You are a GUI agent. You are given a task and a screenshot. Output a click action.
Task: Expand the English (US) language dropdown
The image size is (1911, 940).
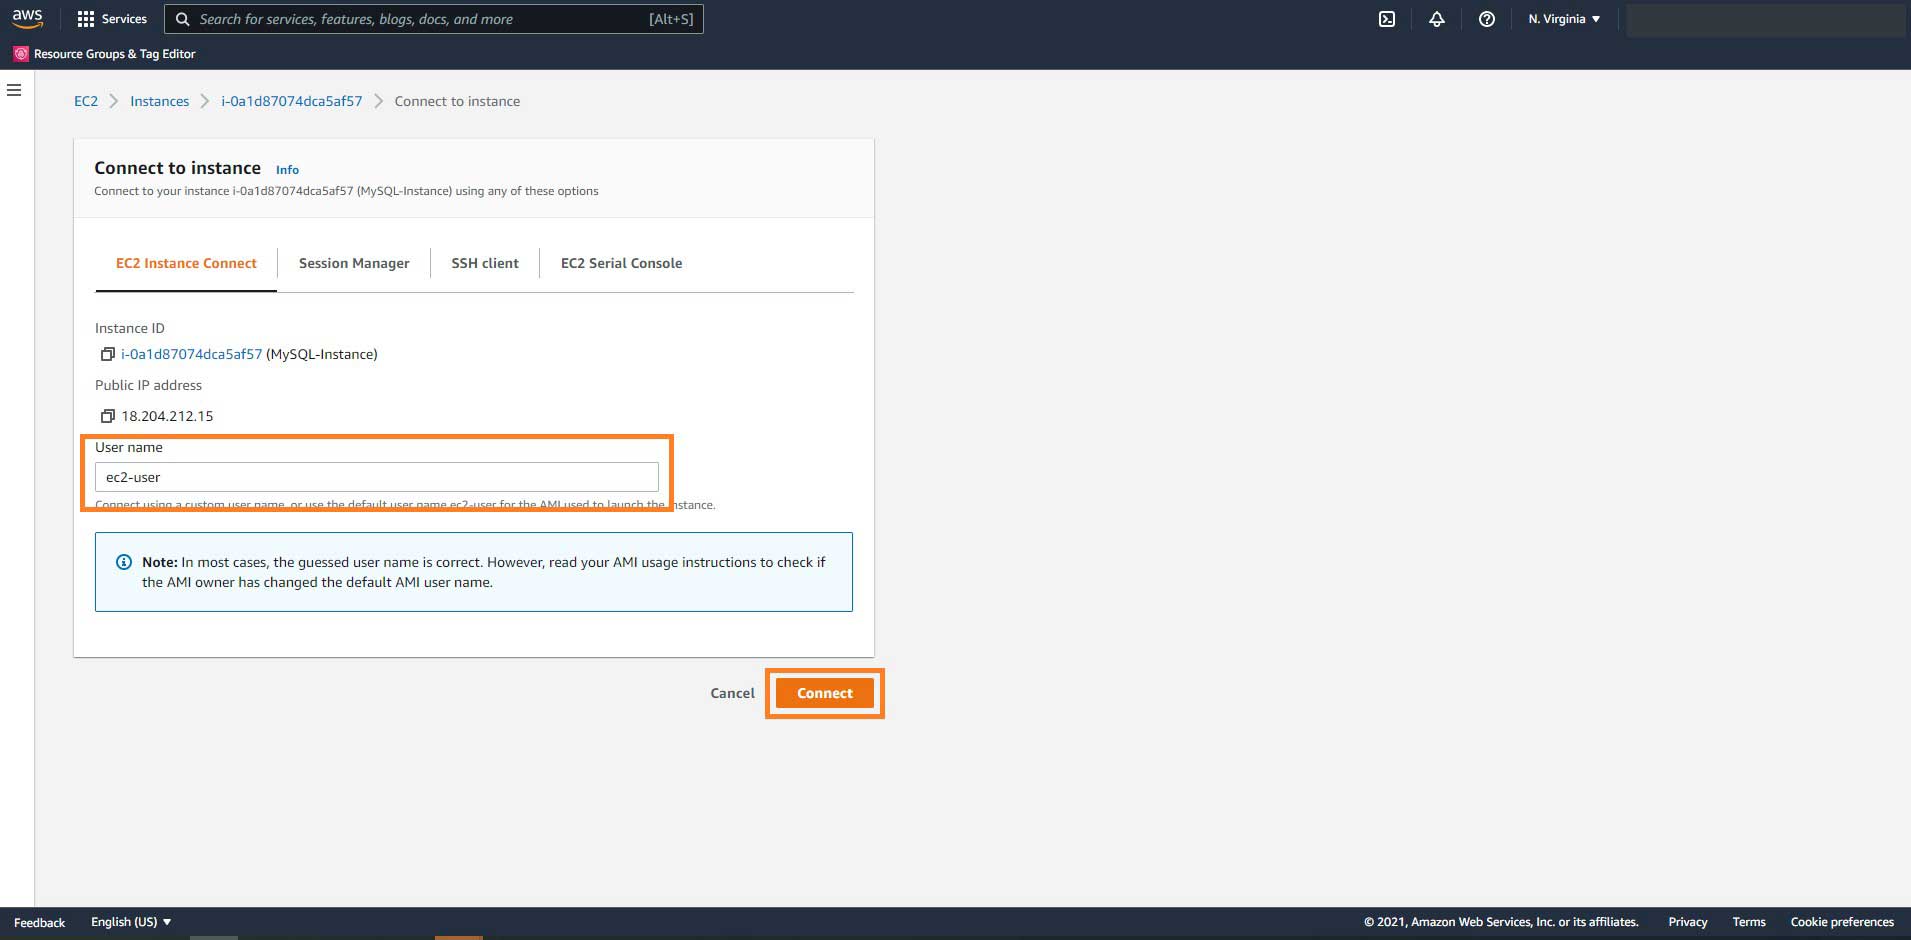coord(131,922)
